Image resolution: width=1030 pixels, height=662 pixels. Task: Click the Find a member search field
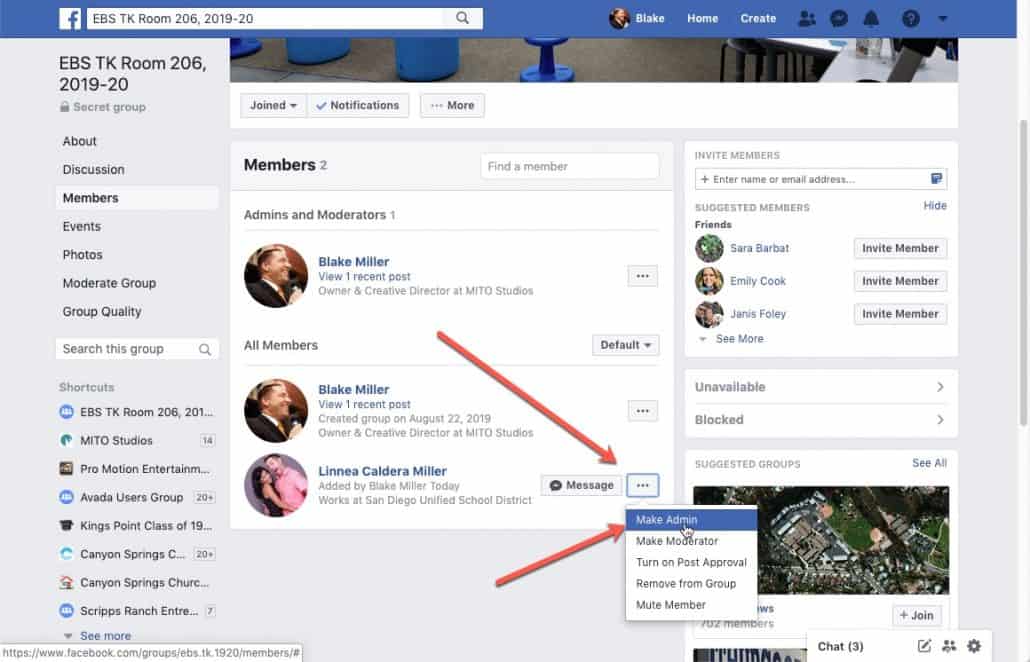pyautogui.click(x=569, y=166)
